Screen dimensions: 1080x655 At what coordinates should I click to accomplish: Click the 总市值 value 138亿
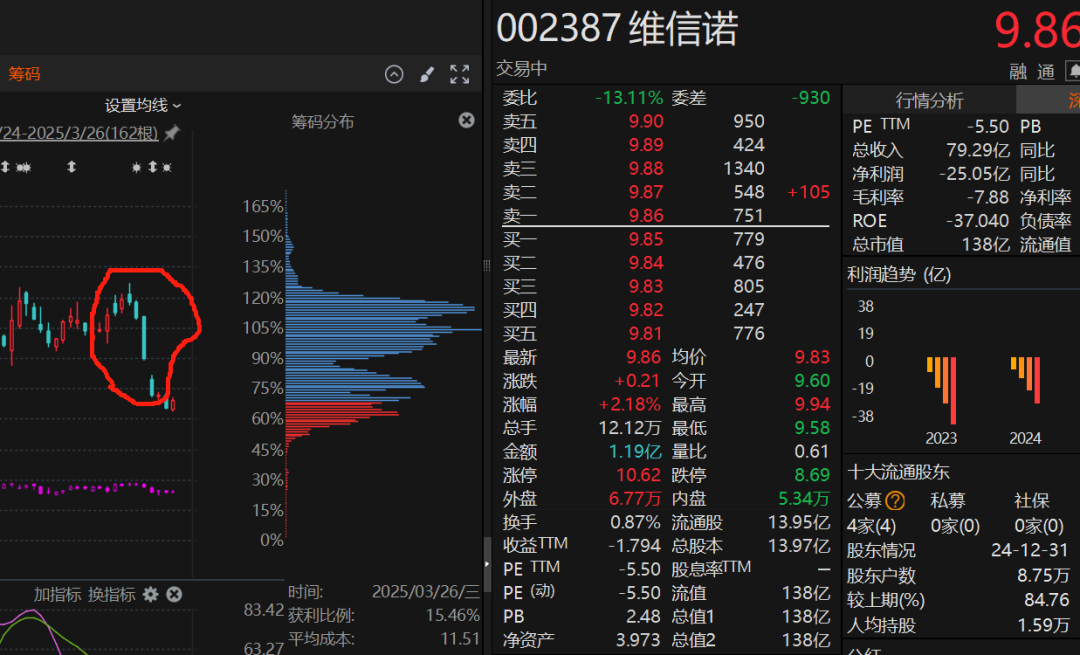[986, 245]
